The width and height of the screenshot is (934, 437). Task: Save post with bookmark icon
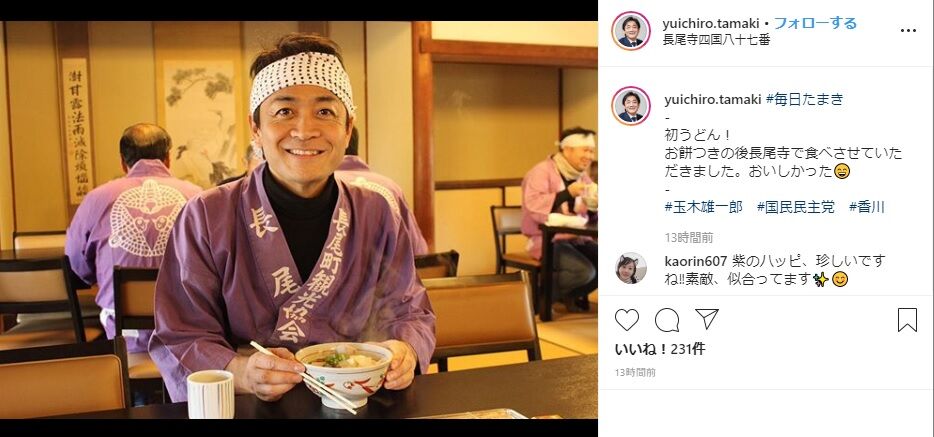coord(907,320)
